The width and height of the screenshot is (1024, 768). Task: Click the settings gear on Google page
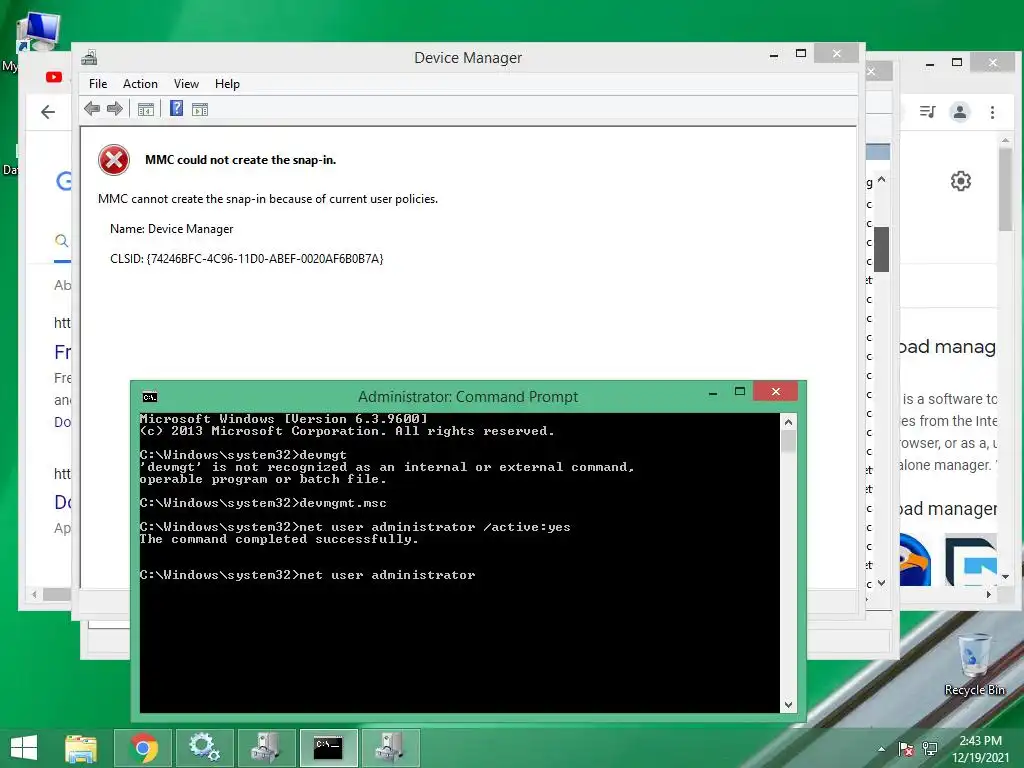click(x=961, y=181)
